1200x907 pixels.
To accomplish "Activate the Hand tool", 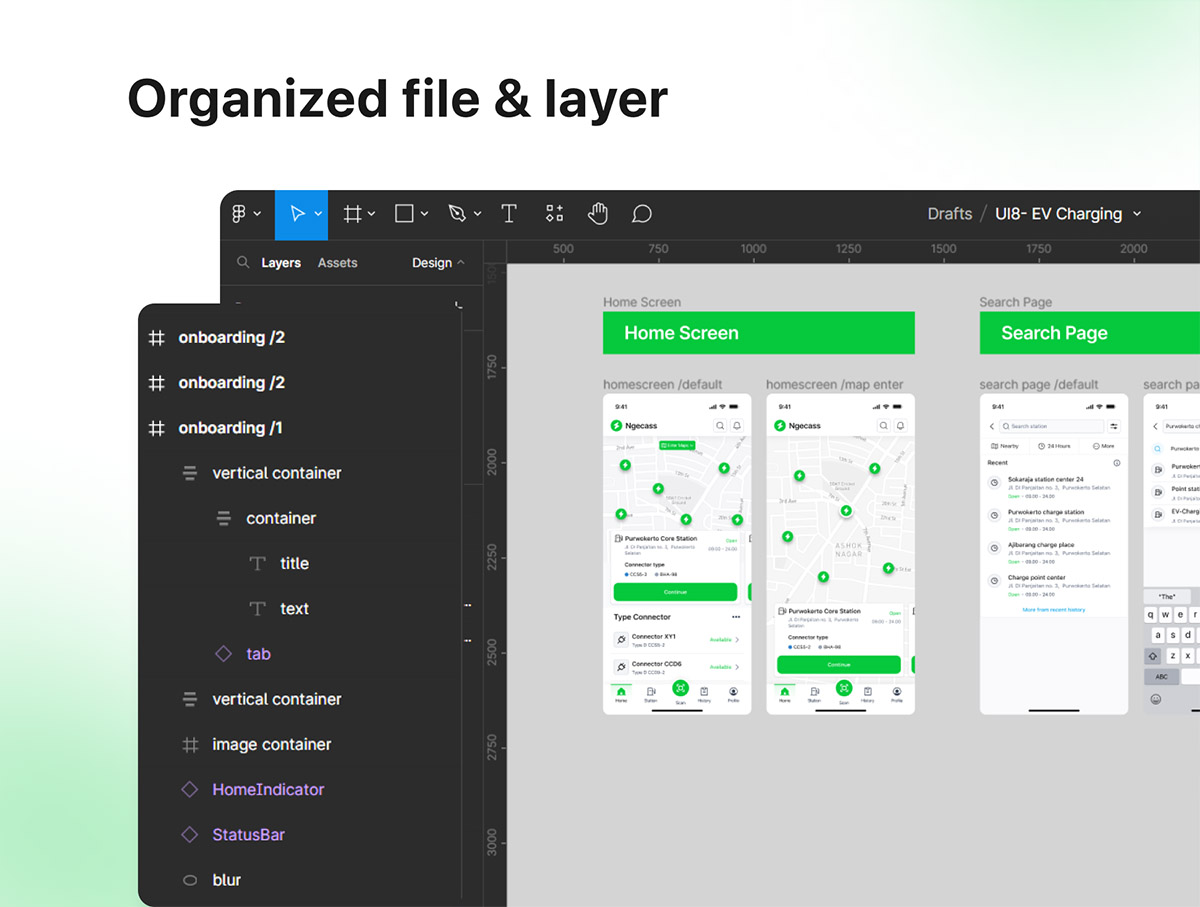I will tap(598, 214).
